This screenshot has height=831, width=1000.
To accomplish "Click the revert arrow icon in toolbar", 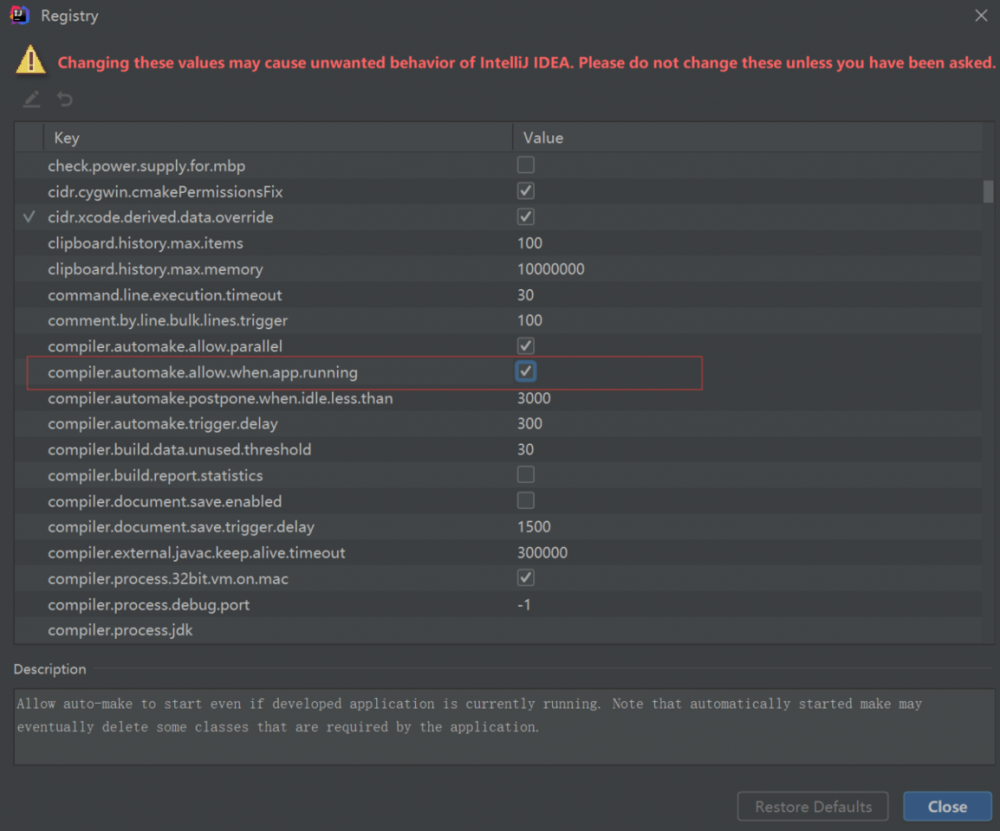I will pos(65,99).
